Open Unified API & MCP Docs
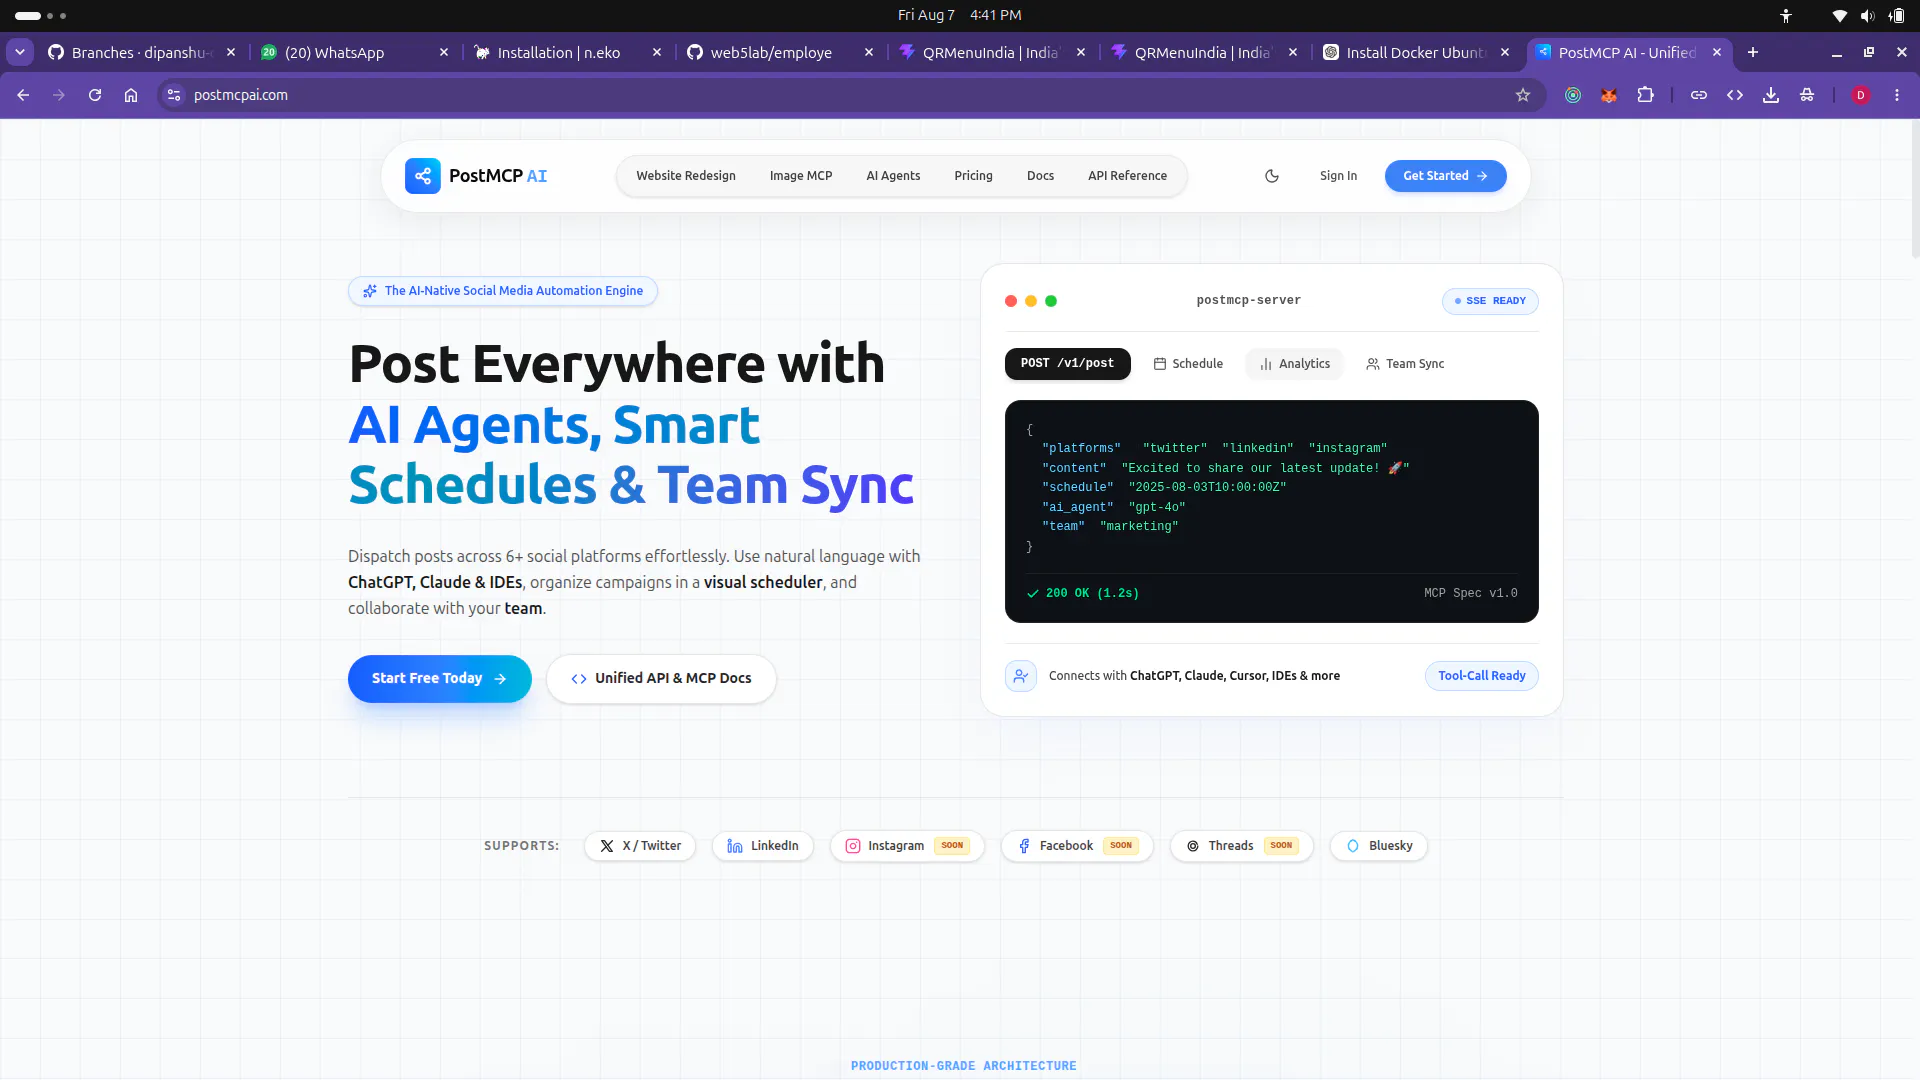Viewport: 1920px width, 1080px height. [661, 679]
